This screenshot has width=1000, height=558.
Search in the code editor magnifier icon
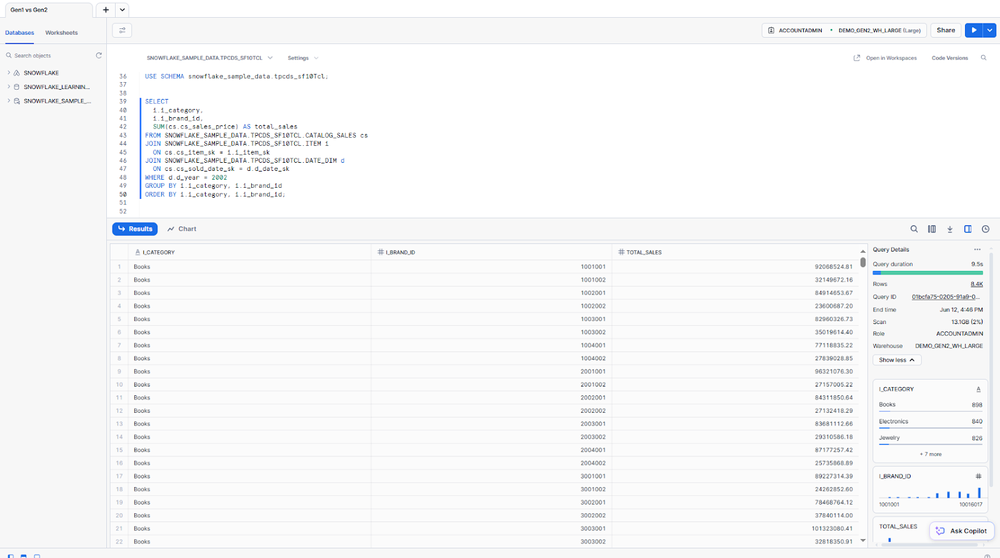click(x=984, y=58)
